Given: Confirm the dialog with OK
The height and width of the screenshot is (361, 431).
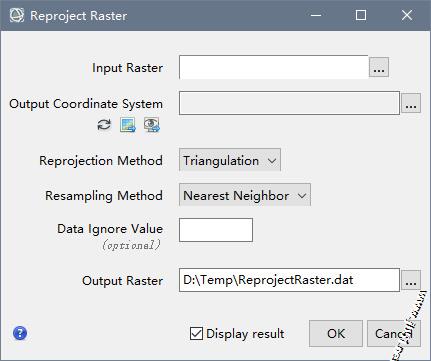Looking at the screenshot, I should [x=336, y=333].
